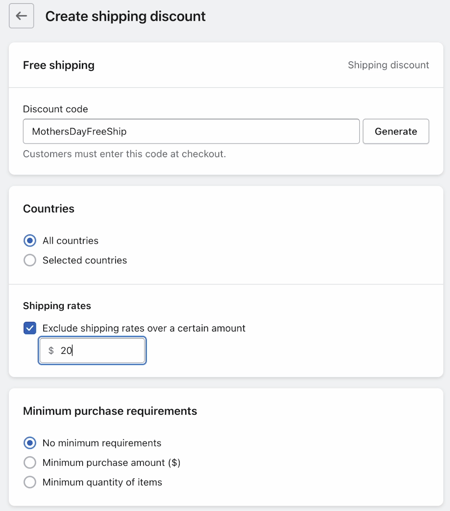Choose No minimum requirements option
Viewport: 450px width, 511px height.
(30, 443)
